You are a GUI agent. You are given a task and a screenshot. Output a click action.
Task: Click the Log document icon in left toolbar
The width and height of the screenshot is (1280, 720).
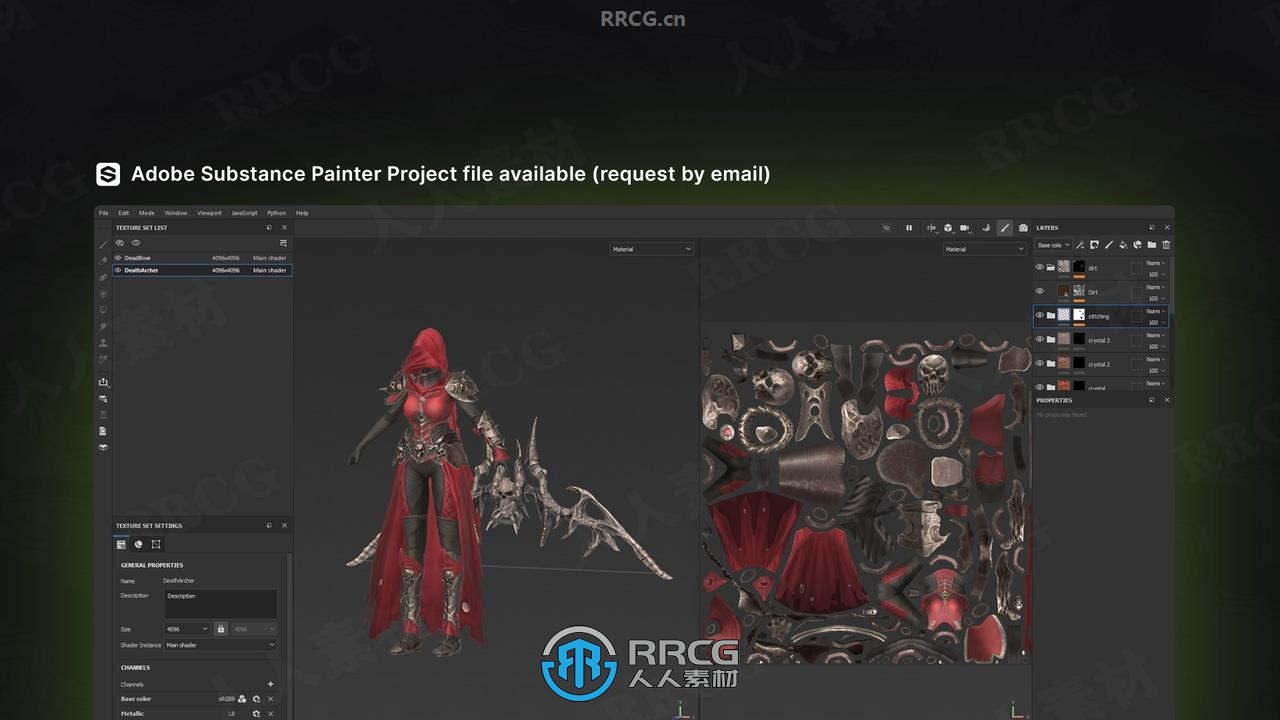tap(103, 431)
